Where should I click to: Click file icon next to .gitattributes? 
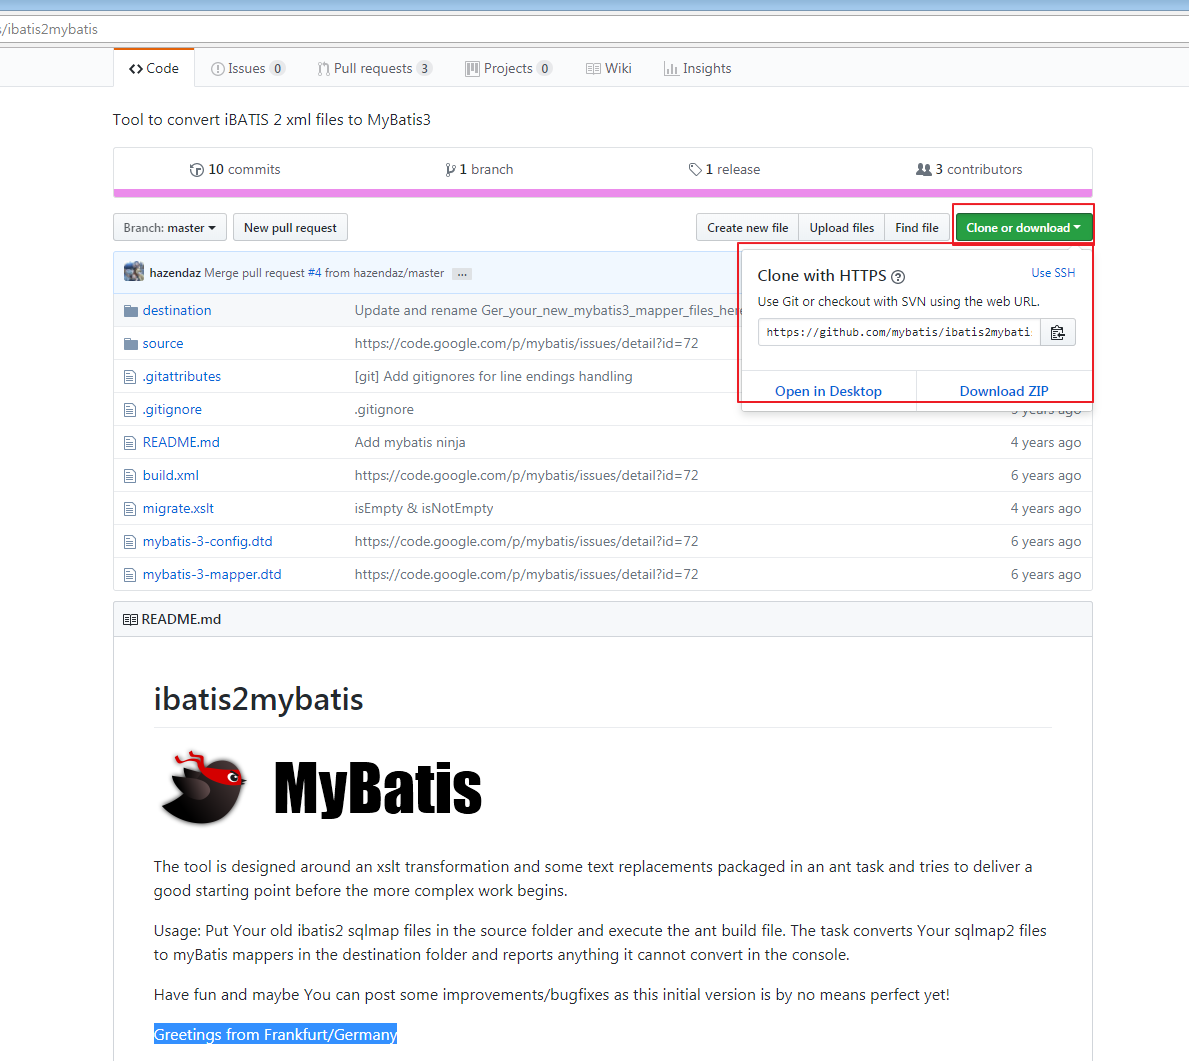click(130, 377)
